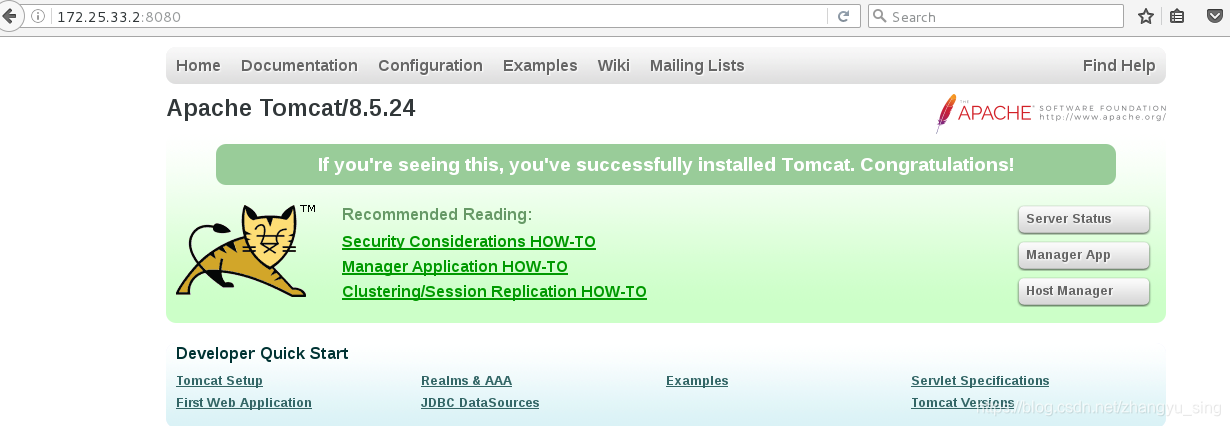The height and width of the screenshot is (426, 1230).
Task: Open the Examples nav item in top bar
Action: pyautogui.click(x=540, y=66)
